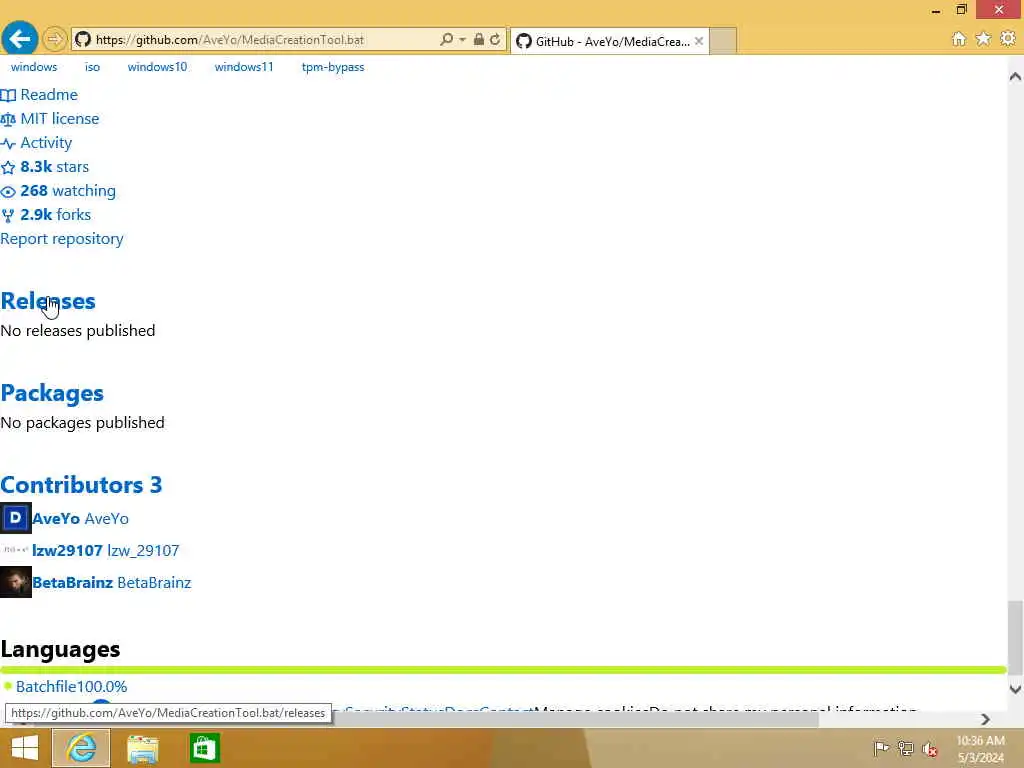The image size is (1024, 768).
Task: Go back with the browser back arrow
Action: [20, 39]
